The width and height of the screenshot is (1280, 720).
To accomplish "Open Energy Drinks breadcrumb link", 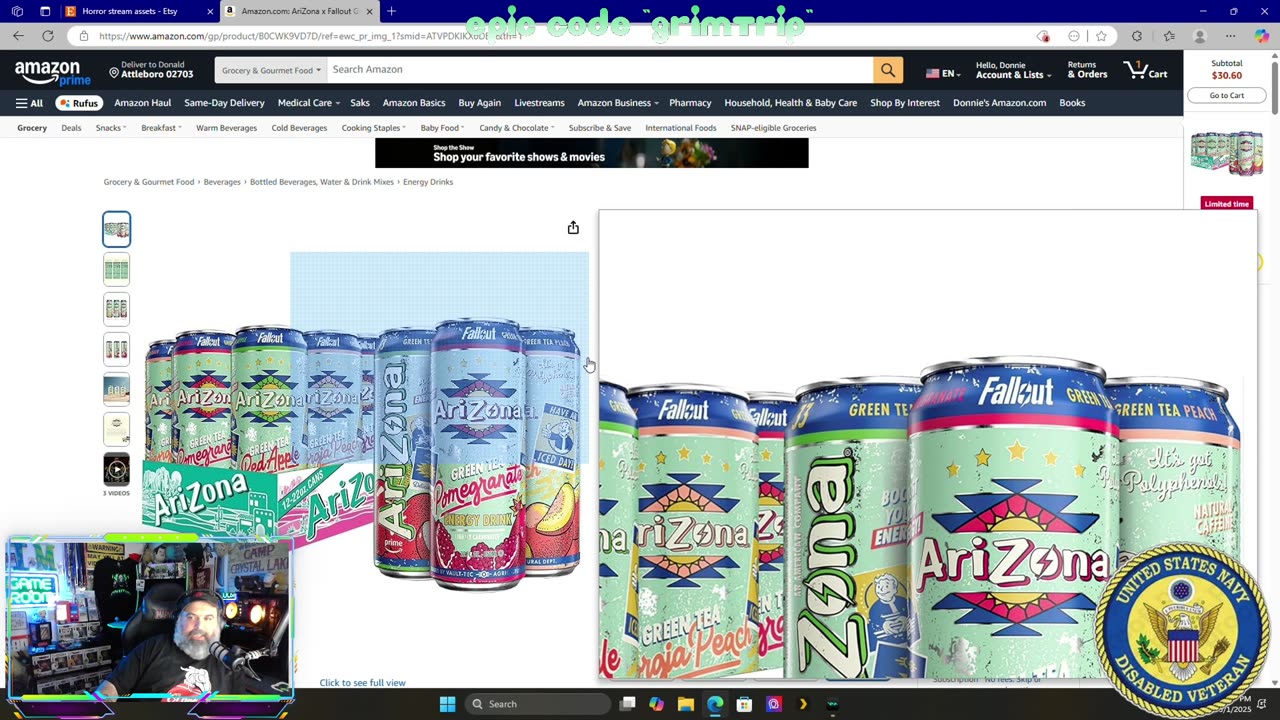I will click(428, 182).
